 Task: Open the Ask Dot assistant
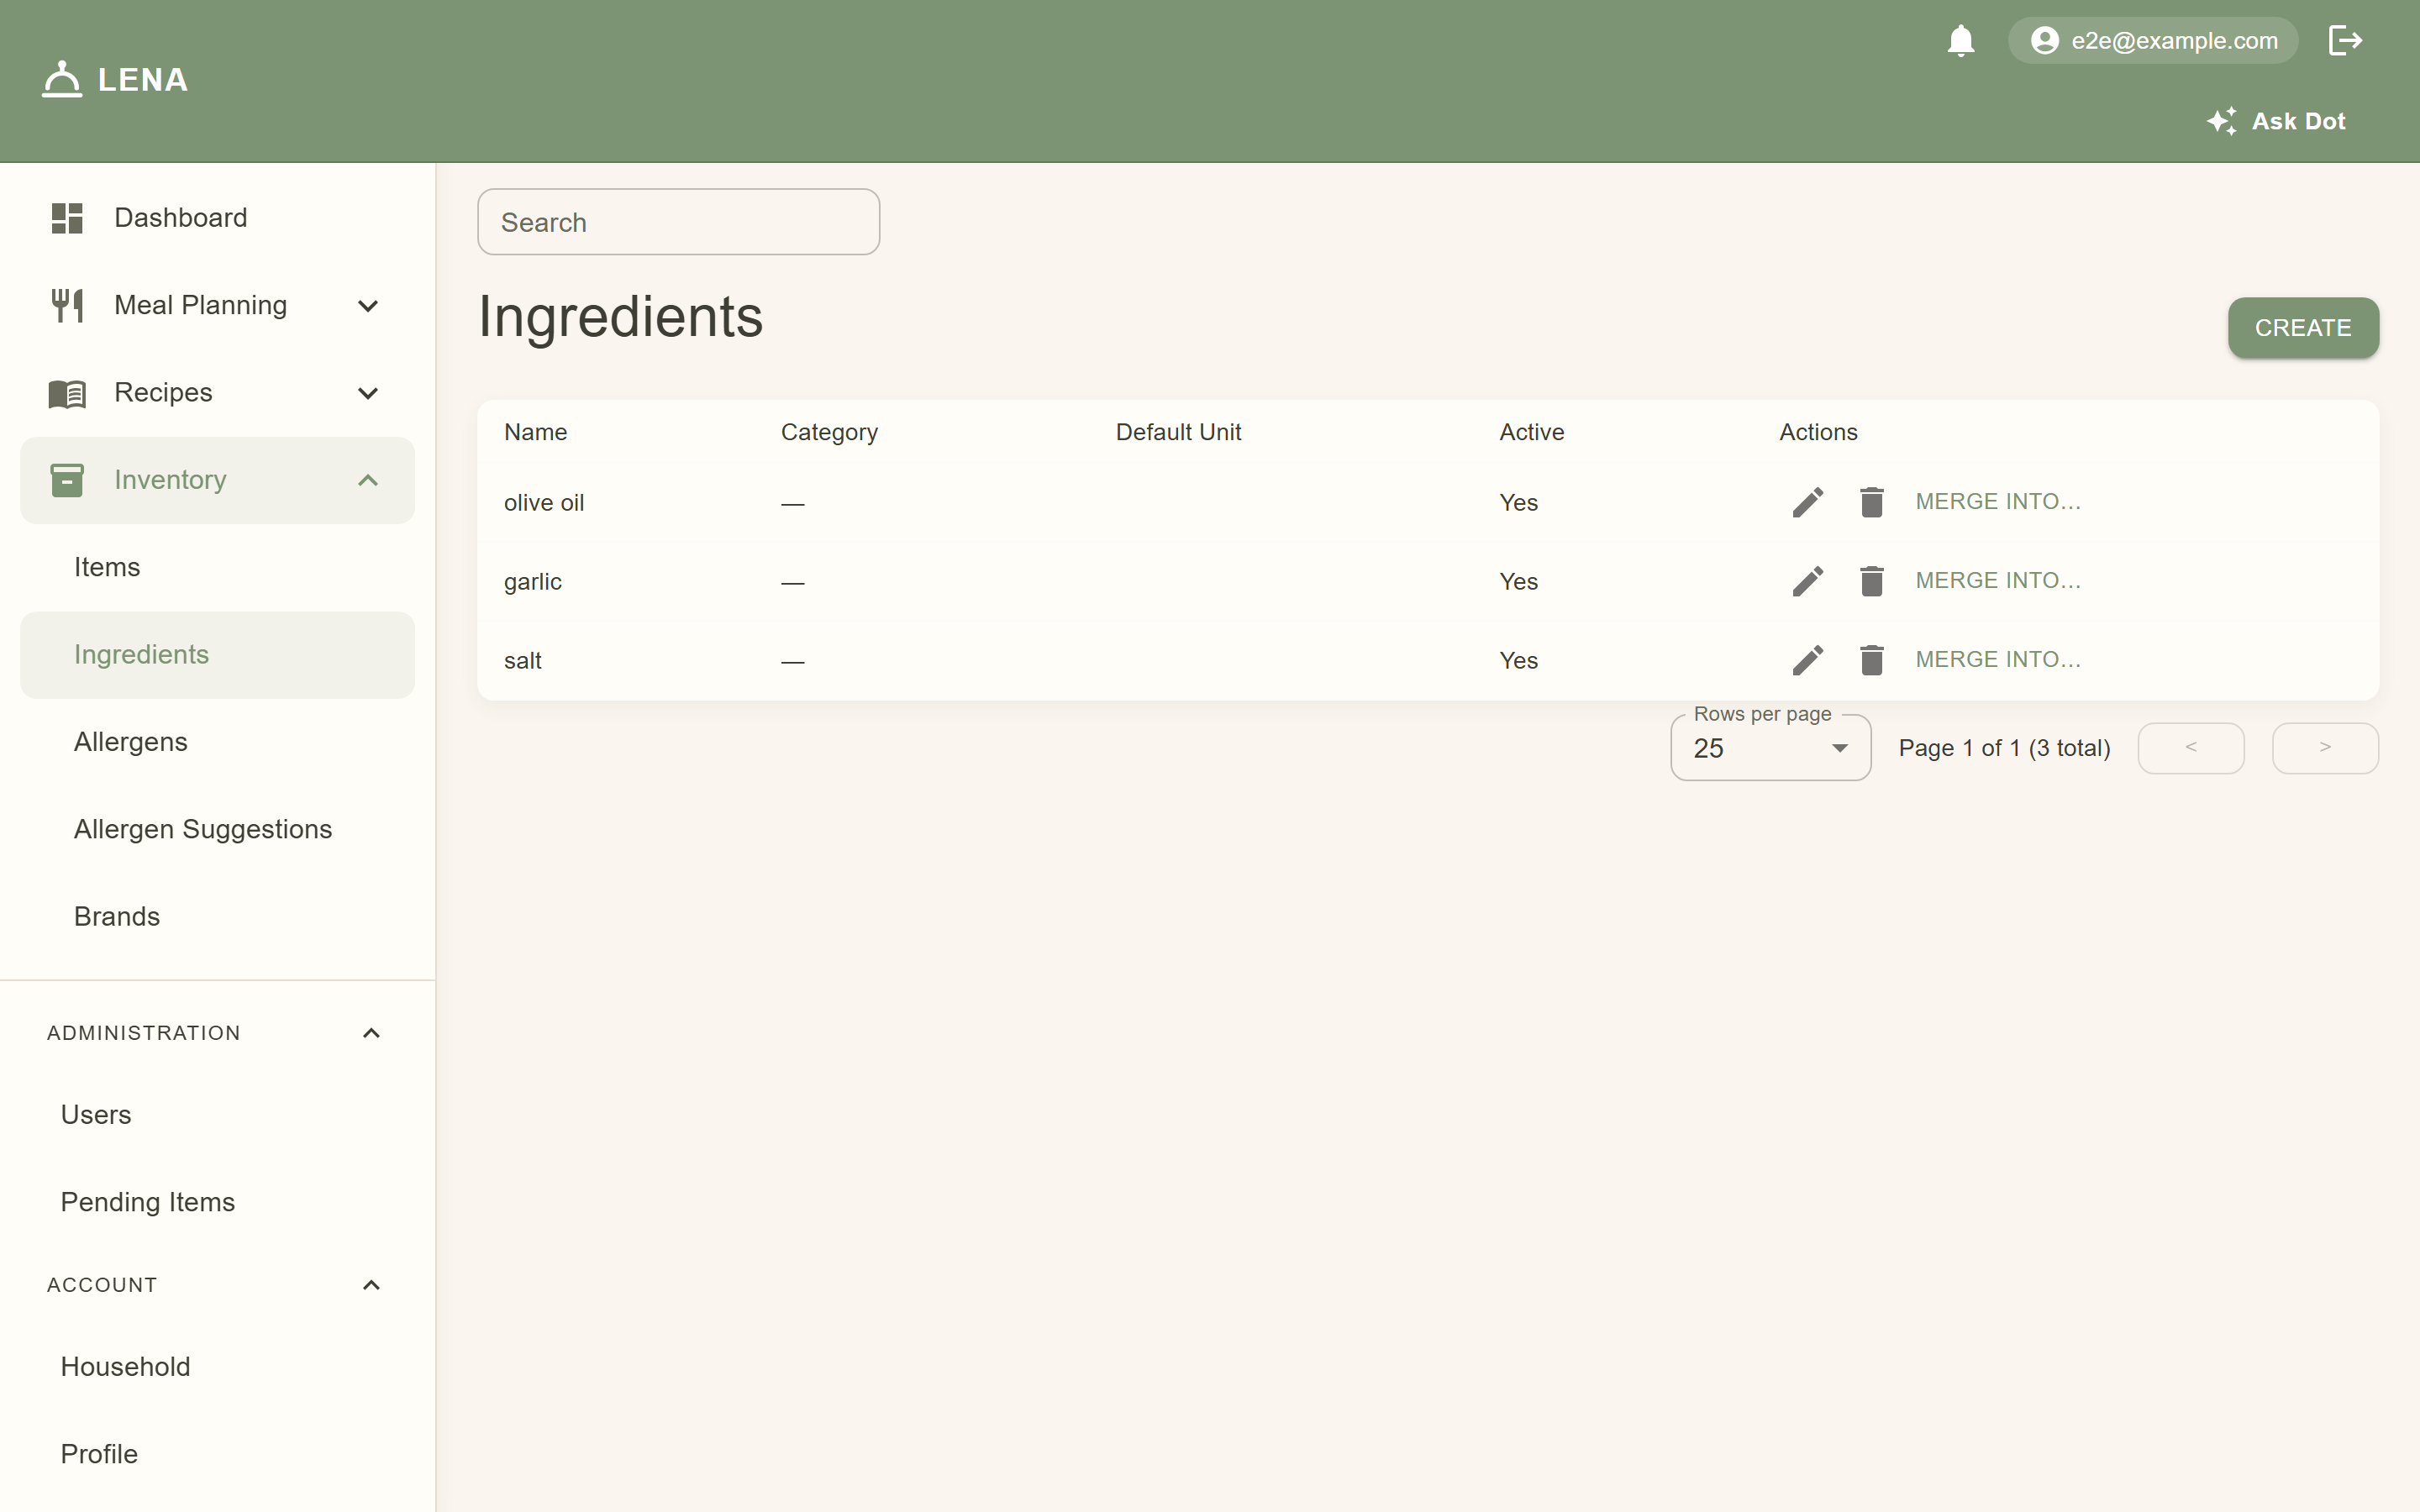(x=2276, y=121)
